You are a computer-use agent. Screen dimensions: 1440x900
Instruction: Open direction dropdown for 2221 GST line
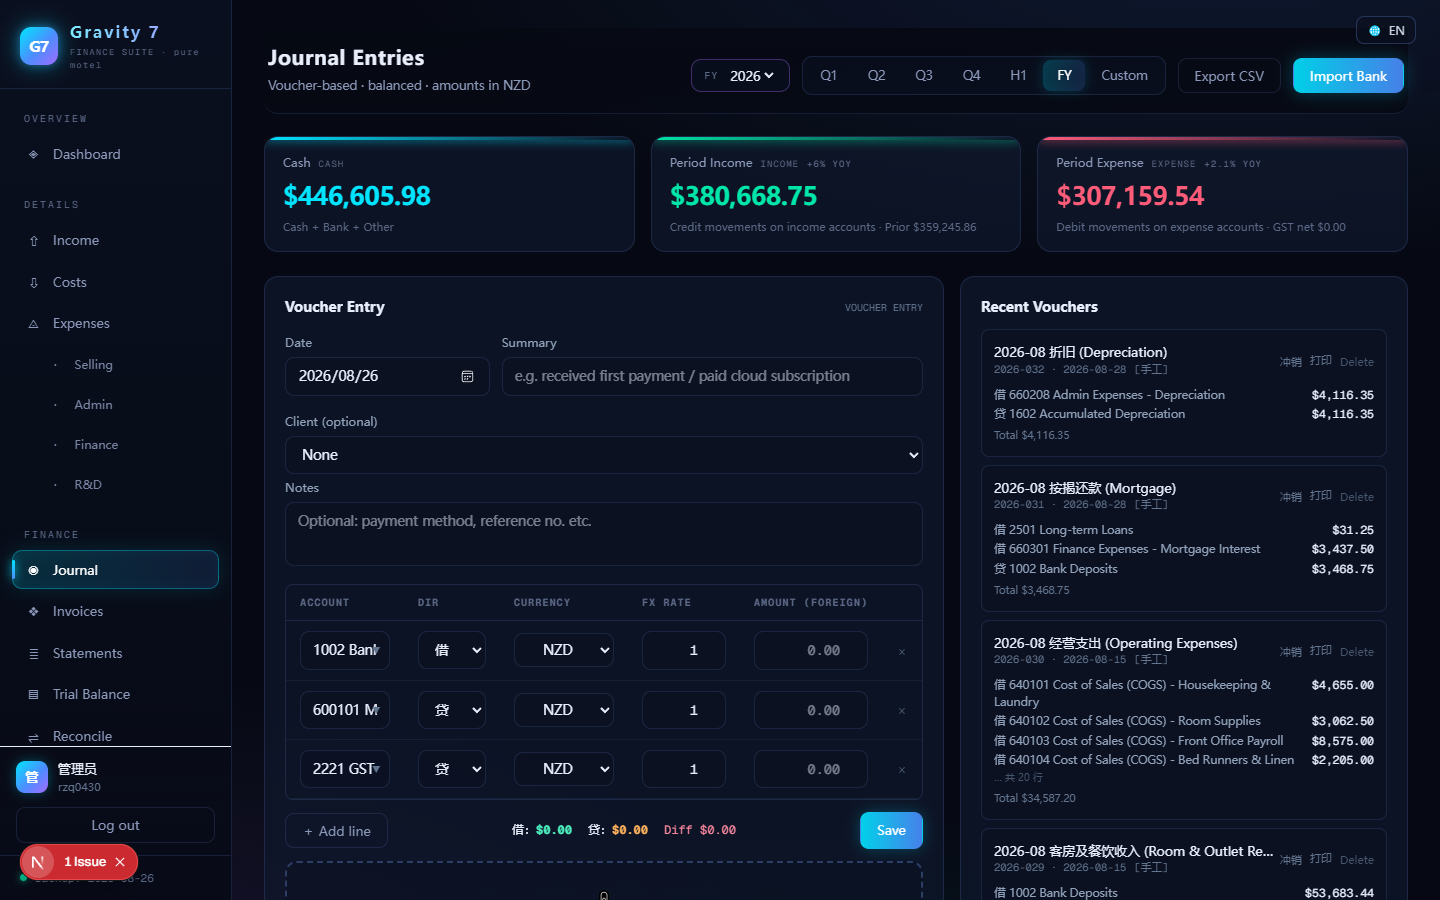452,769
